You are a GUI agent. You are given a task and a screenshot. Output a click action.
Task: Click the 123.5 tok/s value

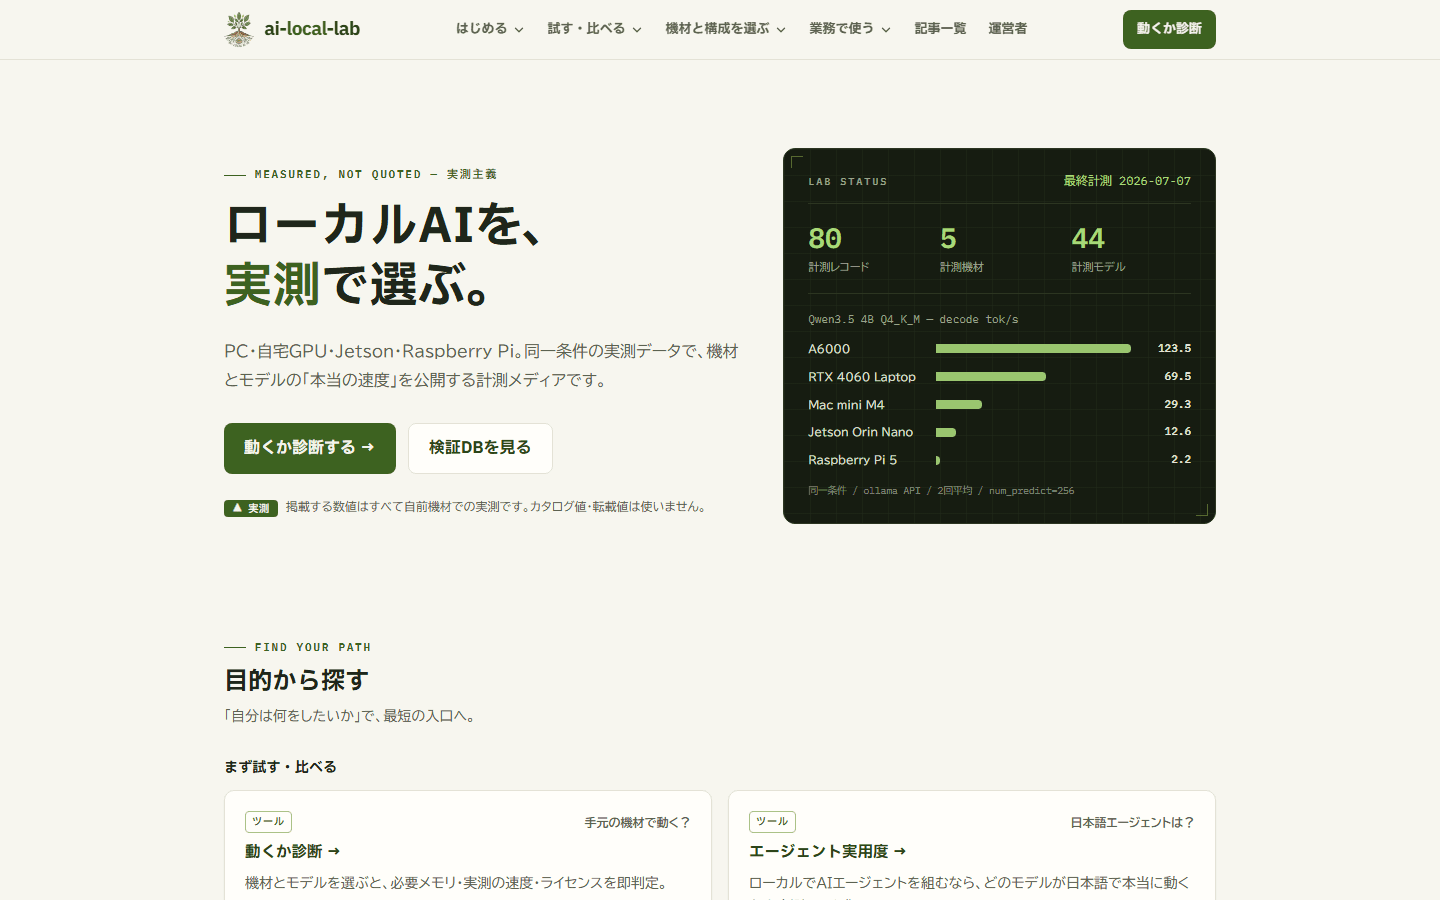pyautogui.click(x=1174, y=349)
